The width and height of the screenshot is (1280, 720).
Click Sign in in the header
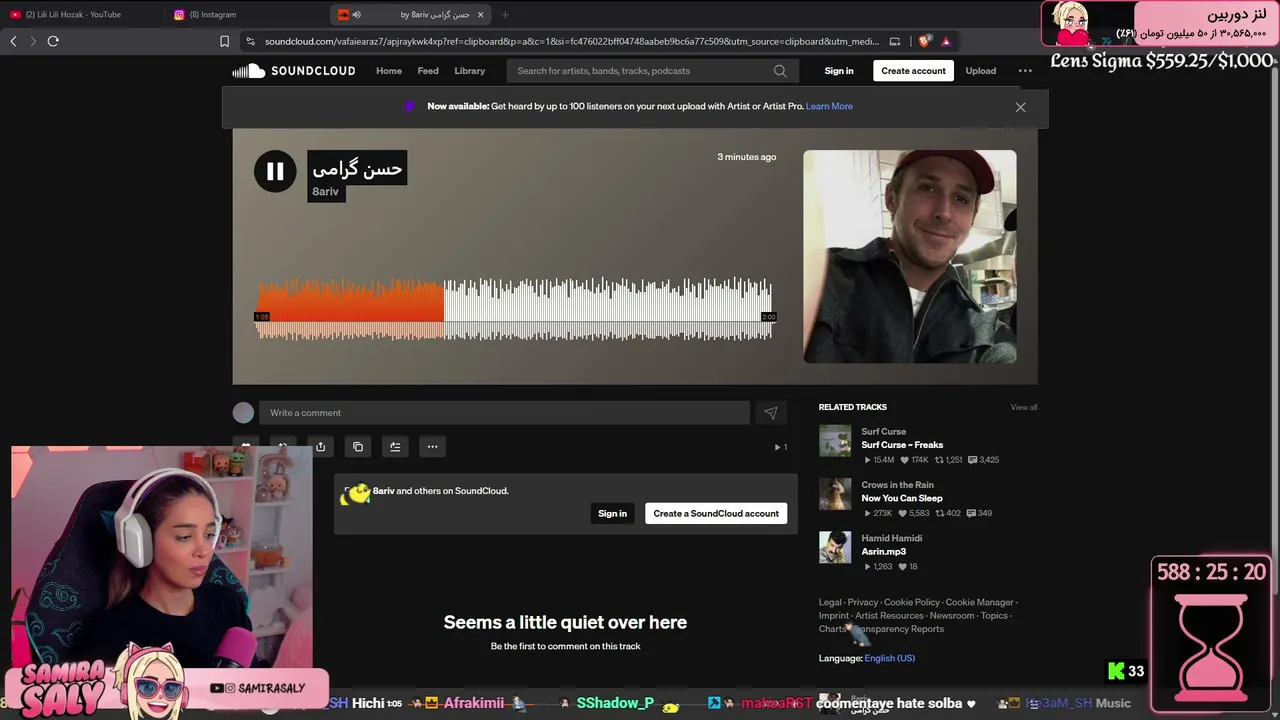tap(839, 71)
